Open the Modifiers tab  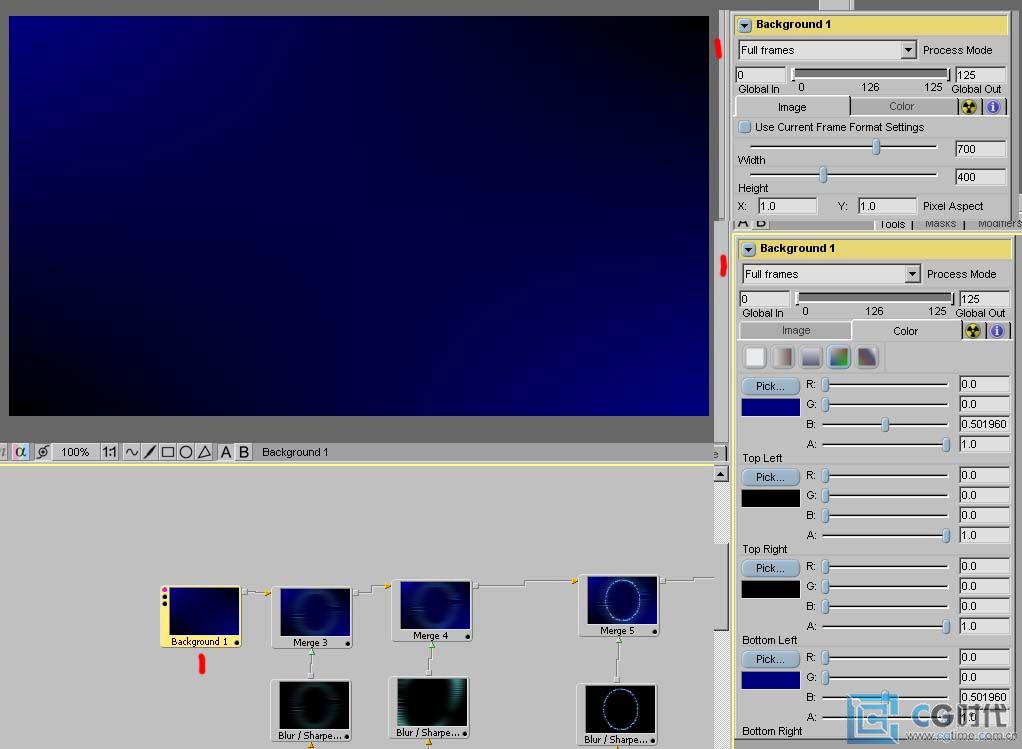pyautogui.click(x=999, y=224)
